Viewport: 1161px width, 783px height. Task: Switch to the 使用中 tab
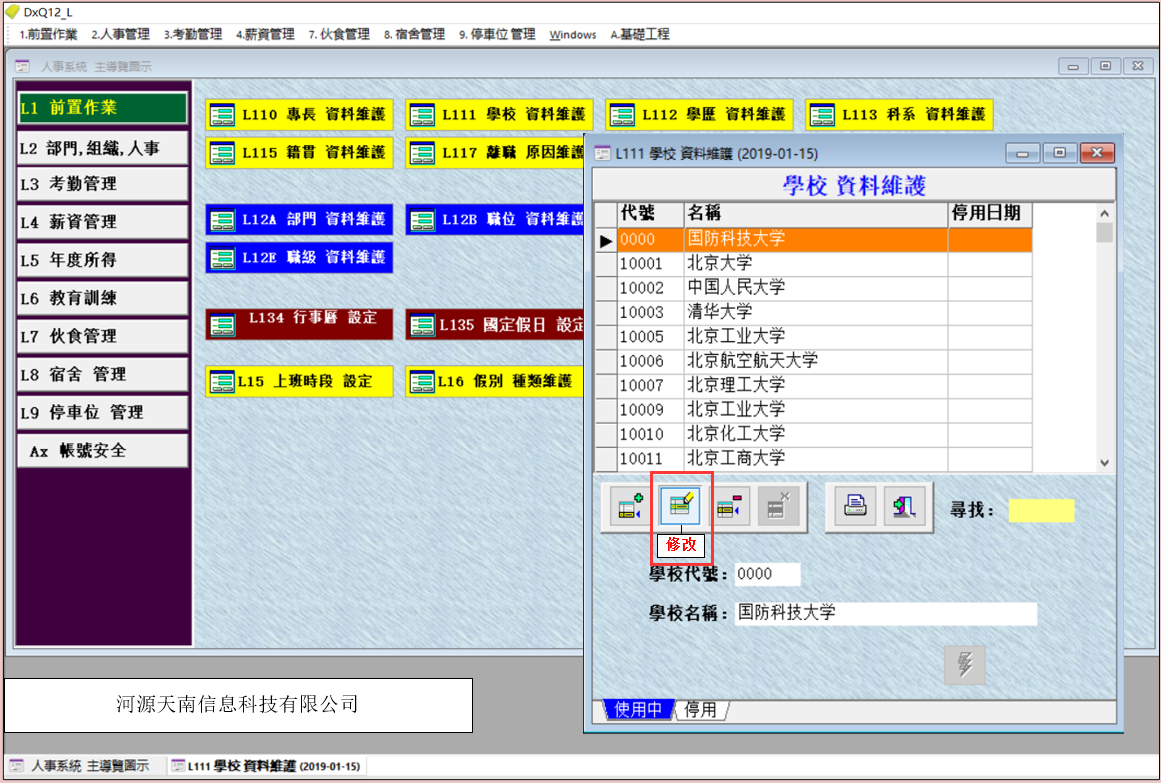(x=638, y=710)
